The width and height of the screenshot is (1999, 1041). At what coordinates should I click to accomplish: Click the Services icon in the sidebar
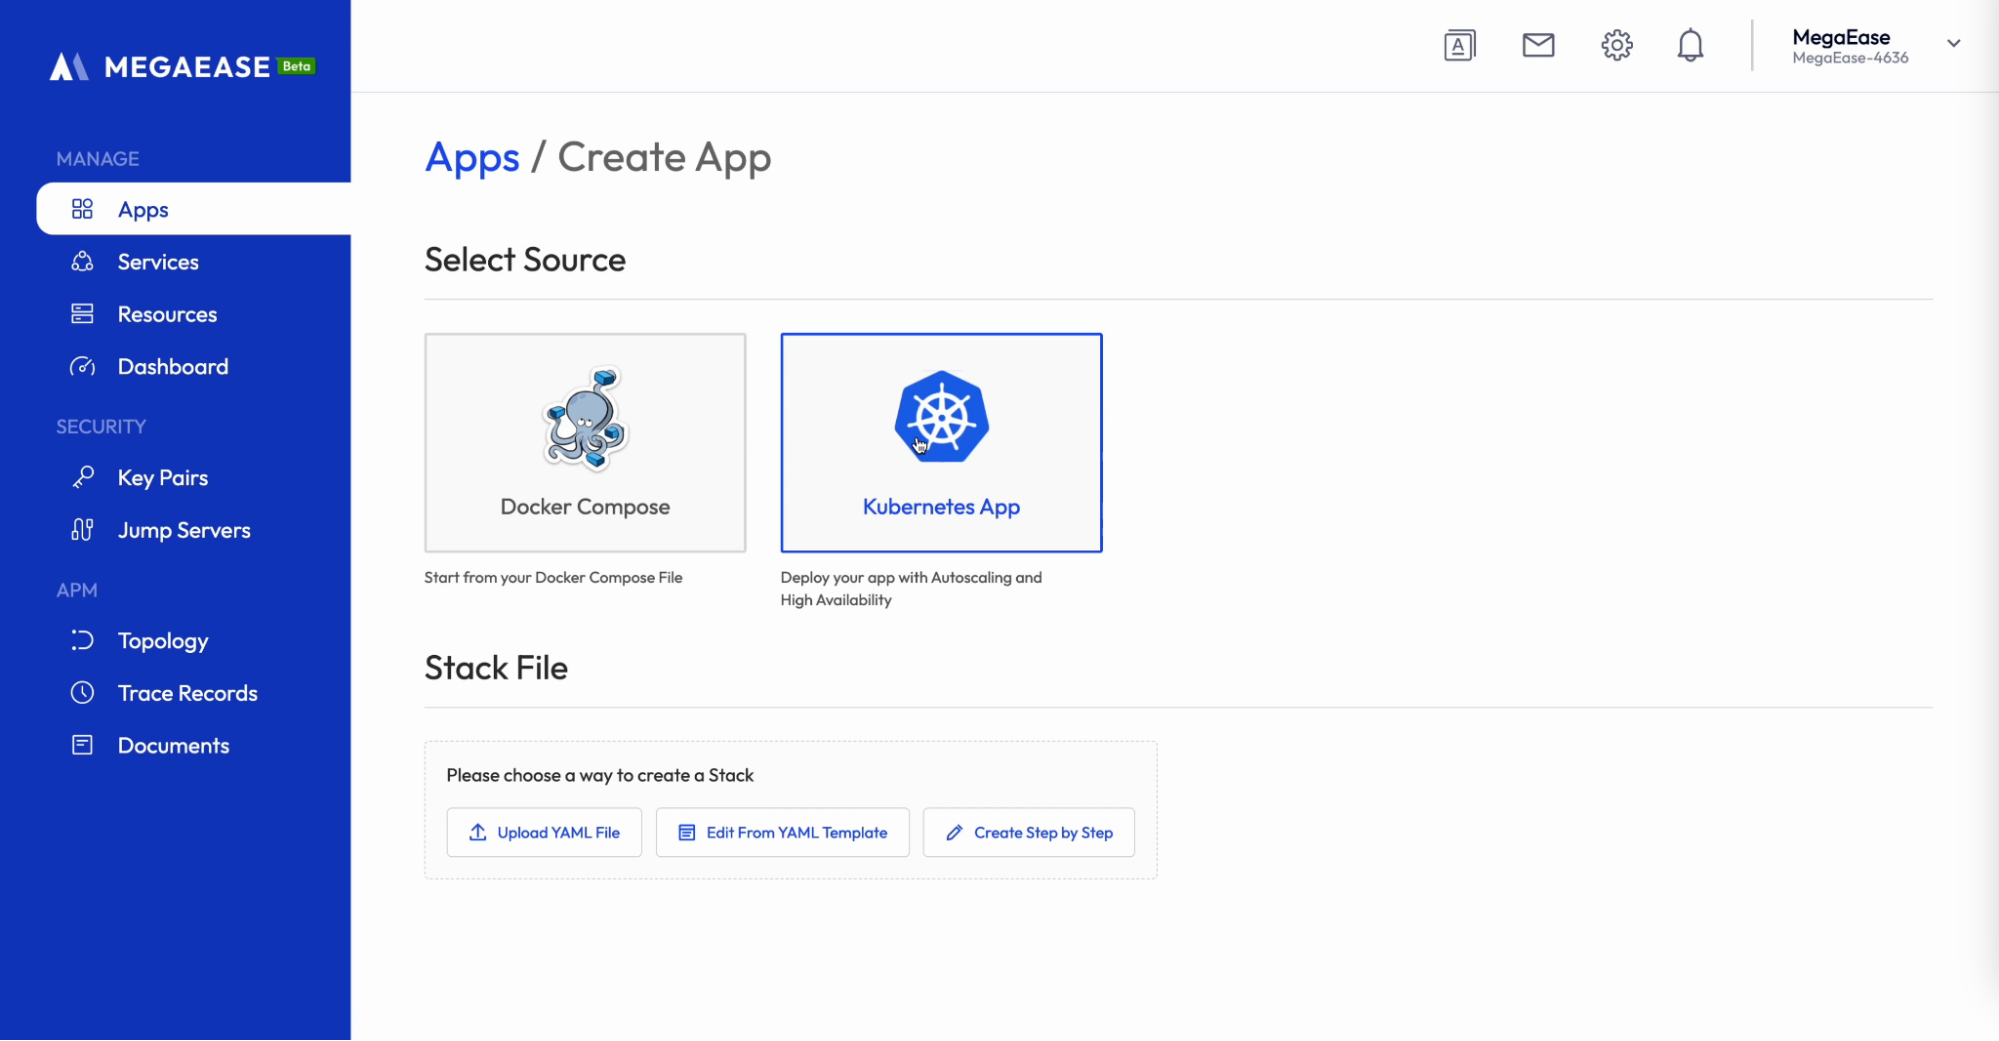(x=82, y=262)
